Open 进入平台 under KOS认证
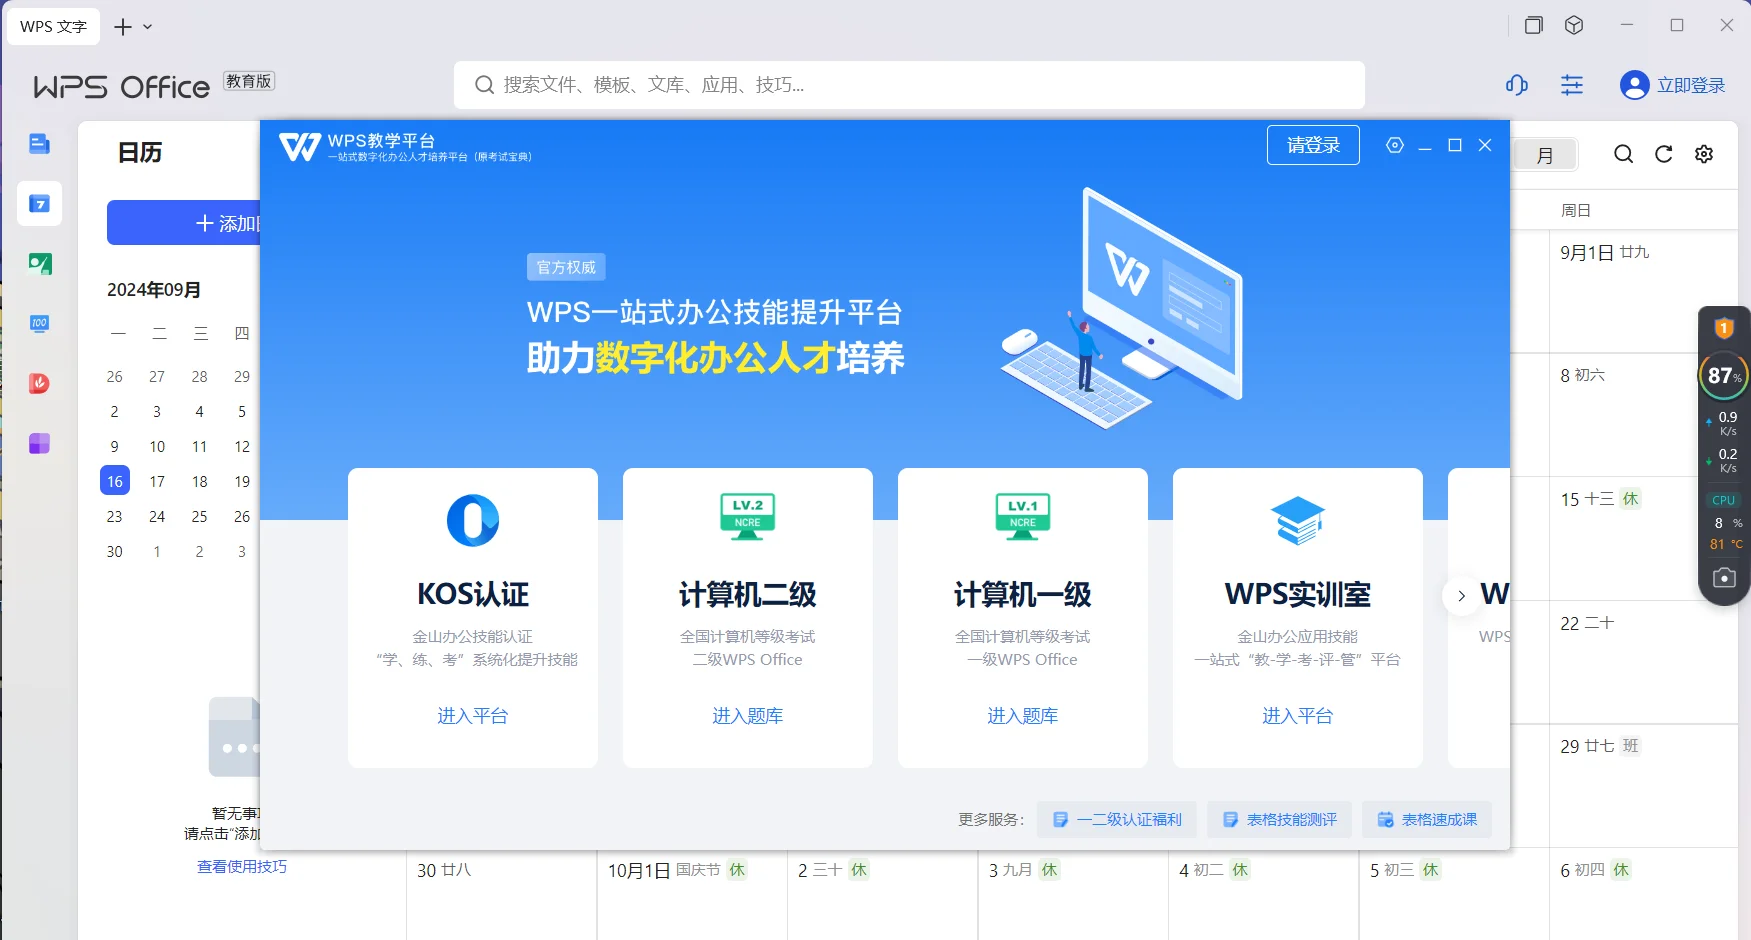The height and width of the screenshot is (940, 1751). pos(473,716)
